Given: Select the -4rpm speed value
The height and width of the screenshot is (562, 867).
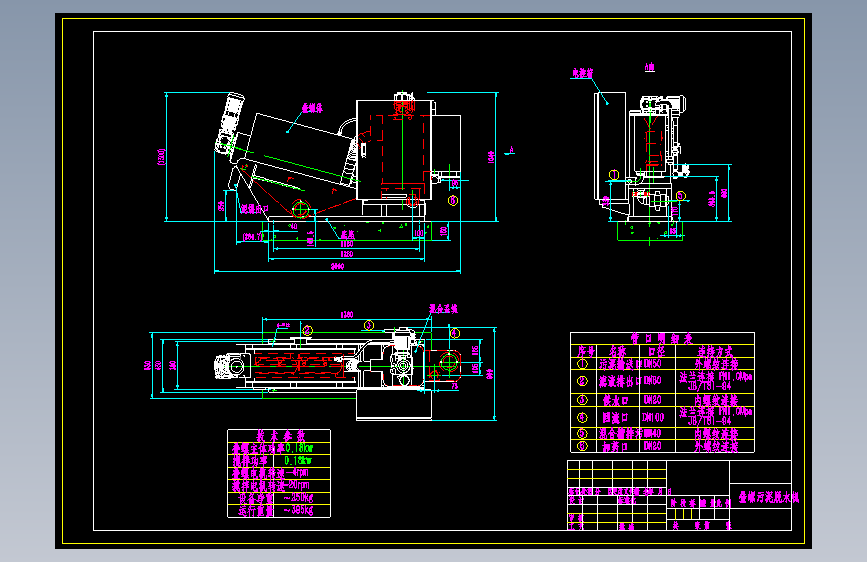Looking at the screenshot, I should (299, 472).
